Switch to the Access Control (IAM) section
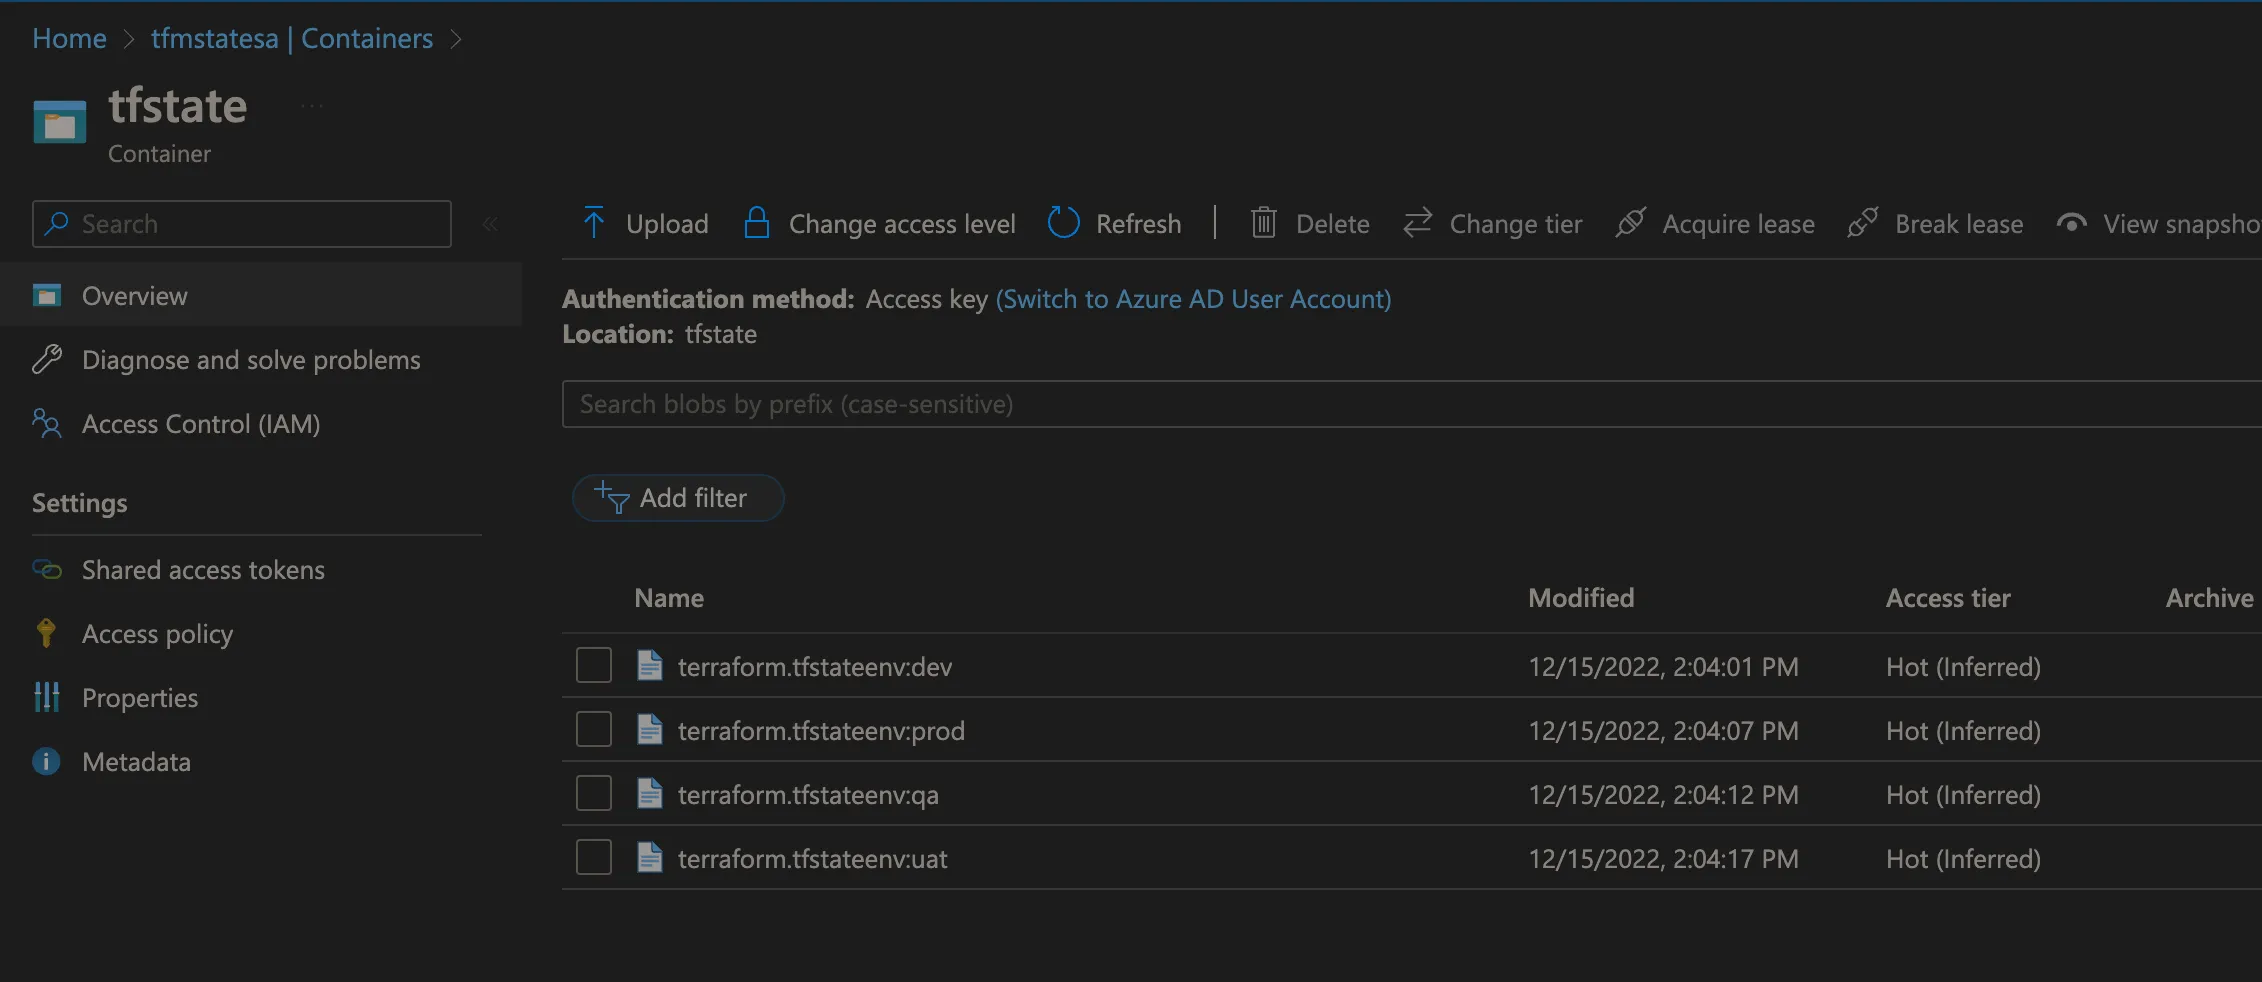Screen dimensions: 2262x982 [x=200, y=423]
